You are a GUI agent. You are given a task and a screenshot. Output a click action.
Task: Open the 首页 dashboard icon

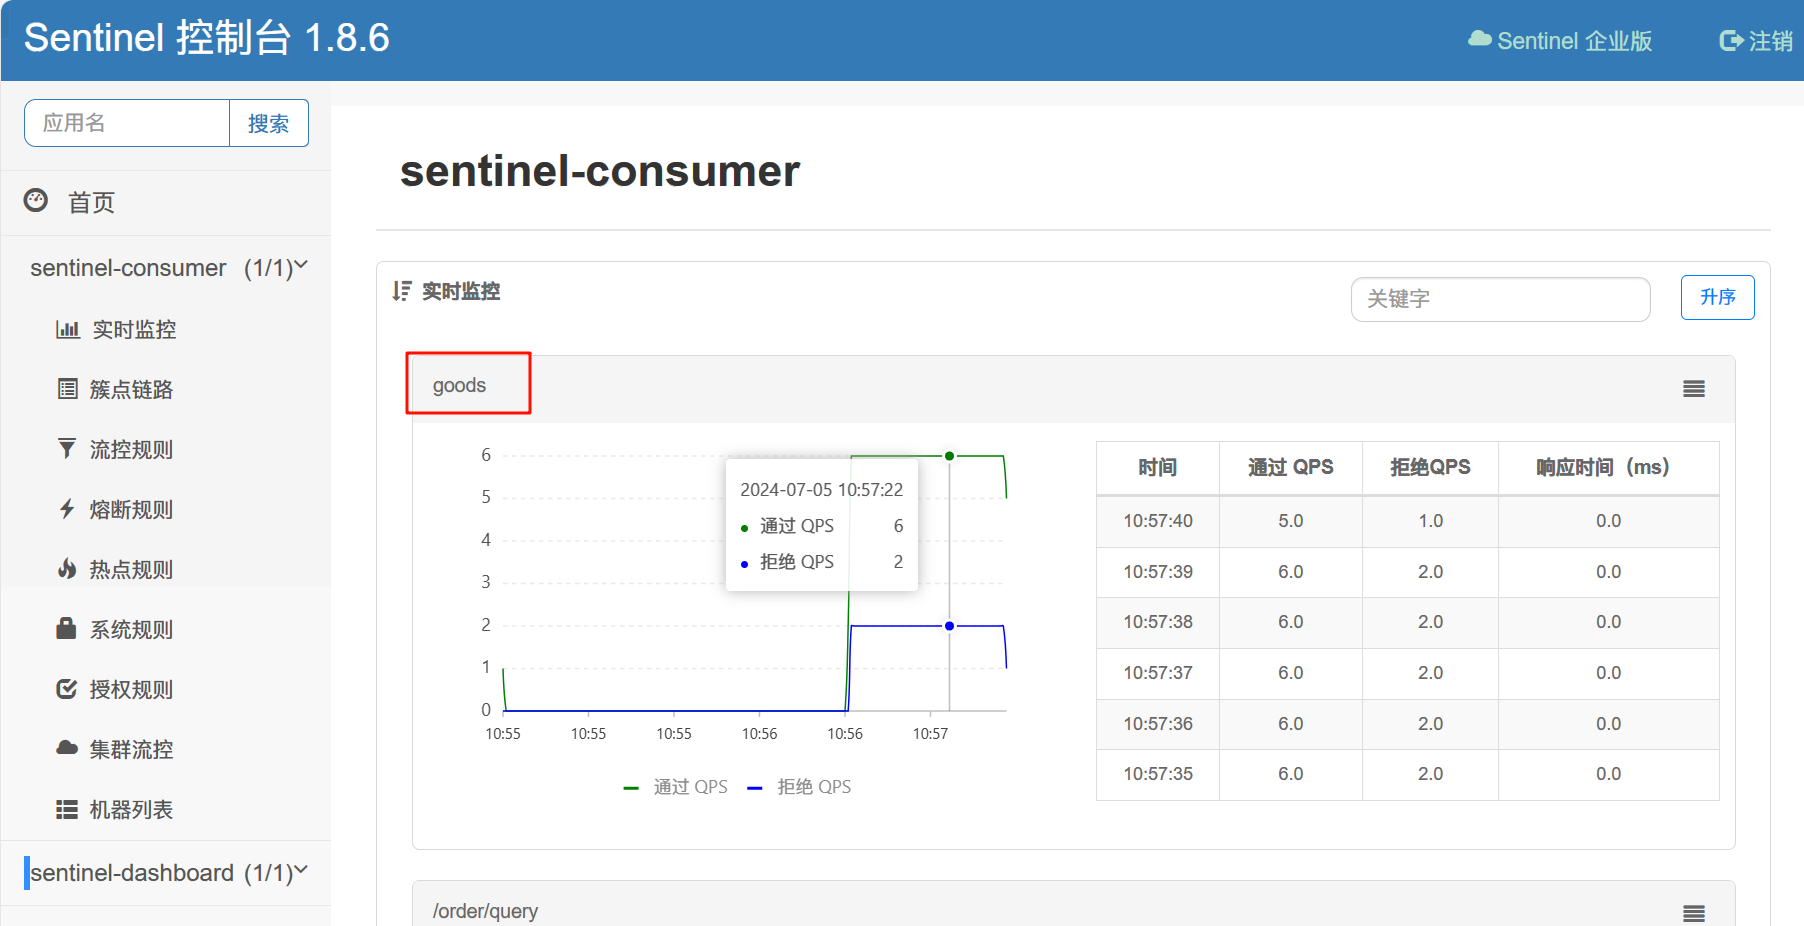[36, 201]
